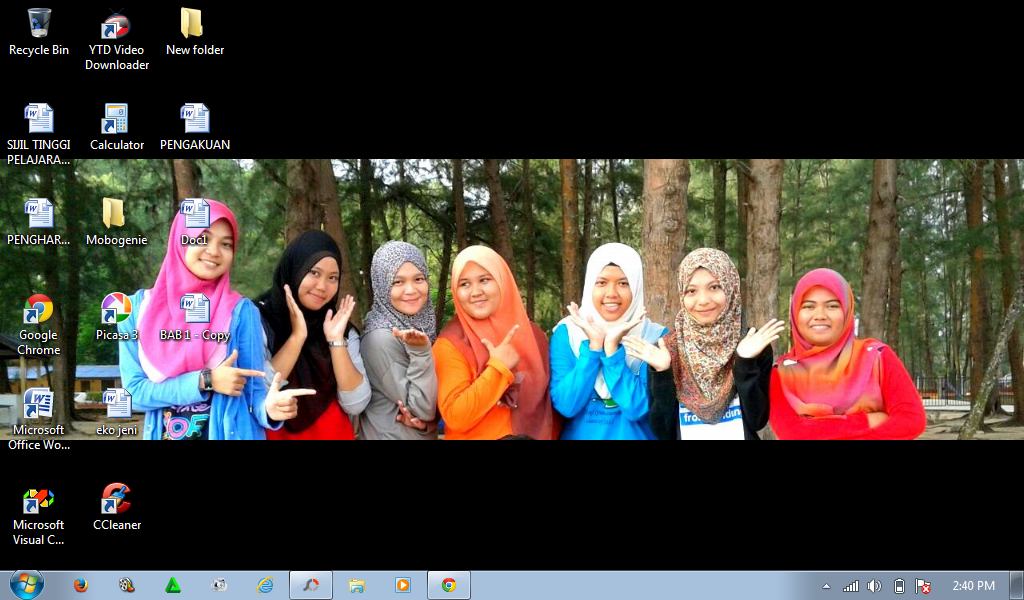Screen dimensions: 1024x600
Task: Open network signal tray icon
Action: [x=850, y=586]
